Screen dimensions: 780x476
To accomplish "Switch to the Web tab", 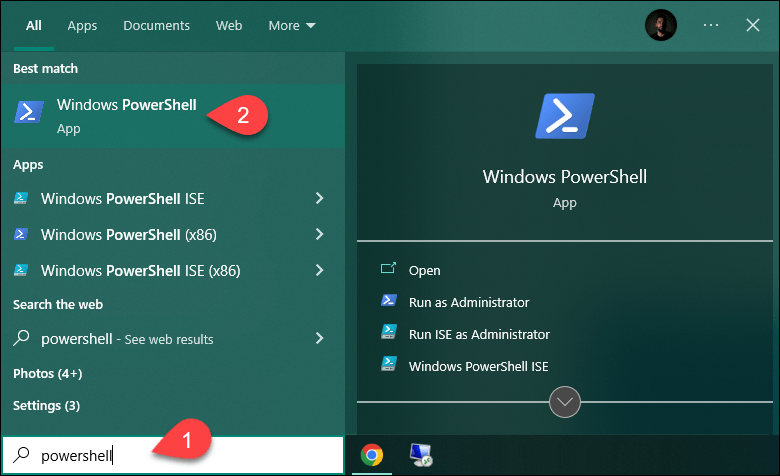I will click(x=229, y=25).
